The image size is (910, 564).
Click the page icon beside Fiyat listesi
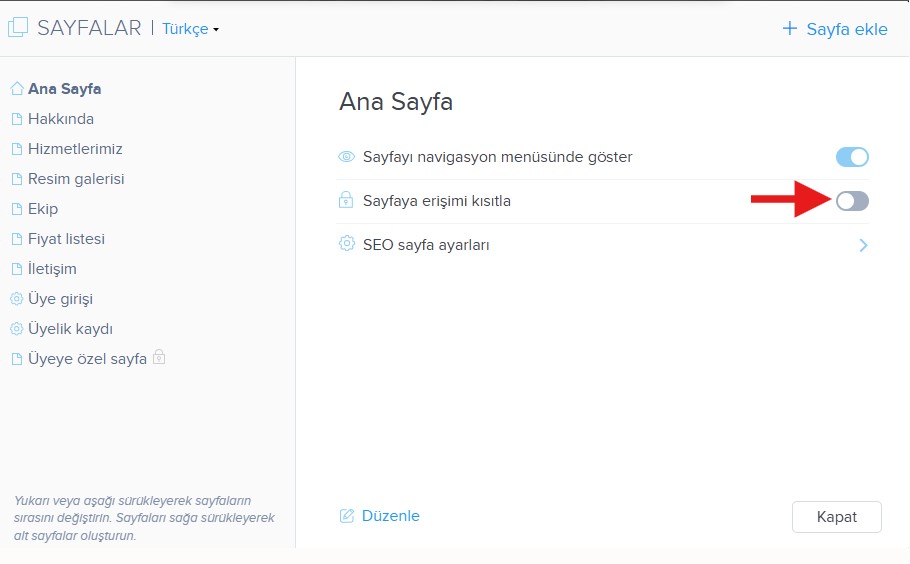click(x=16, y=239)
